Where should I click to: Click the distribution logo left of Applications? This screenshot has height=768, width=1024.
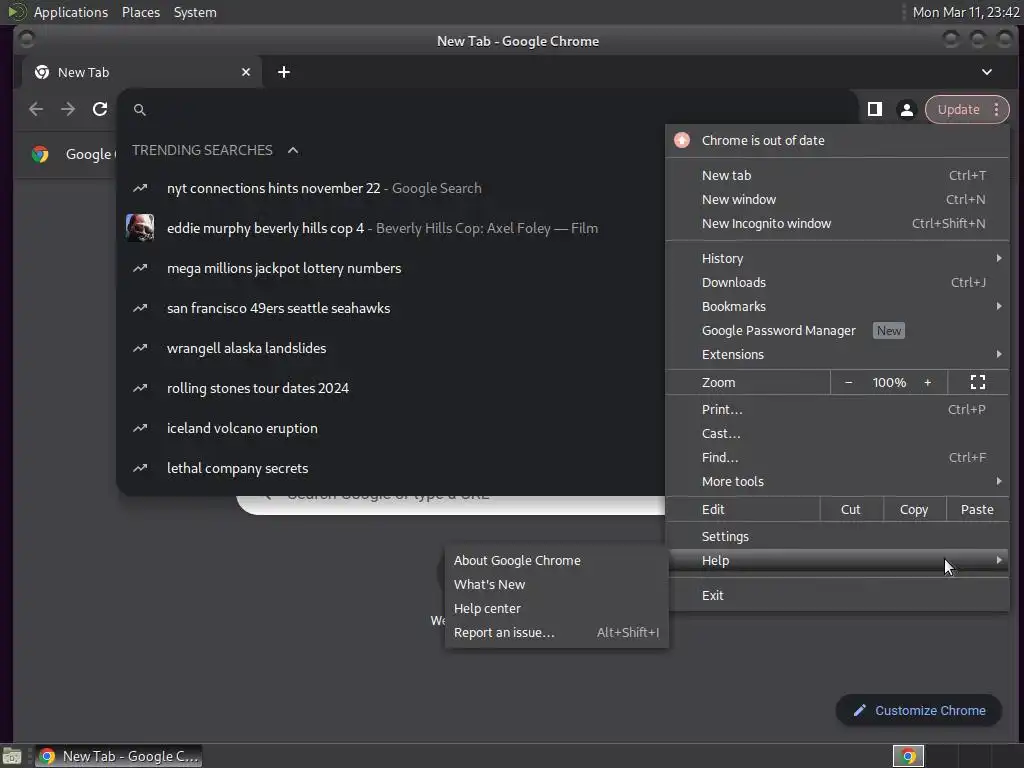17,12
